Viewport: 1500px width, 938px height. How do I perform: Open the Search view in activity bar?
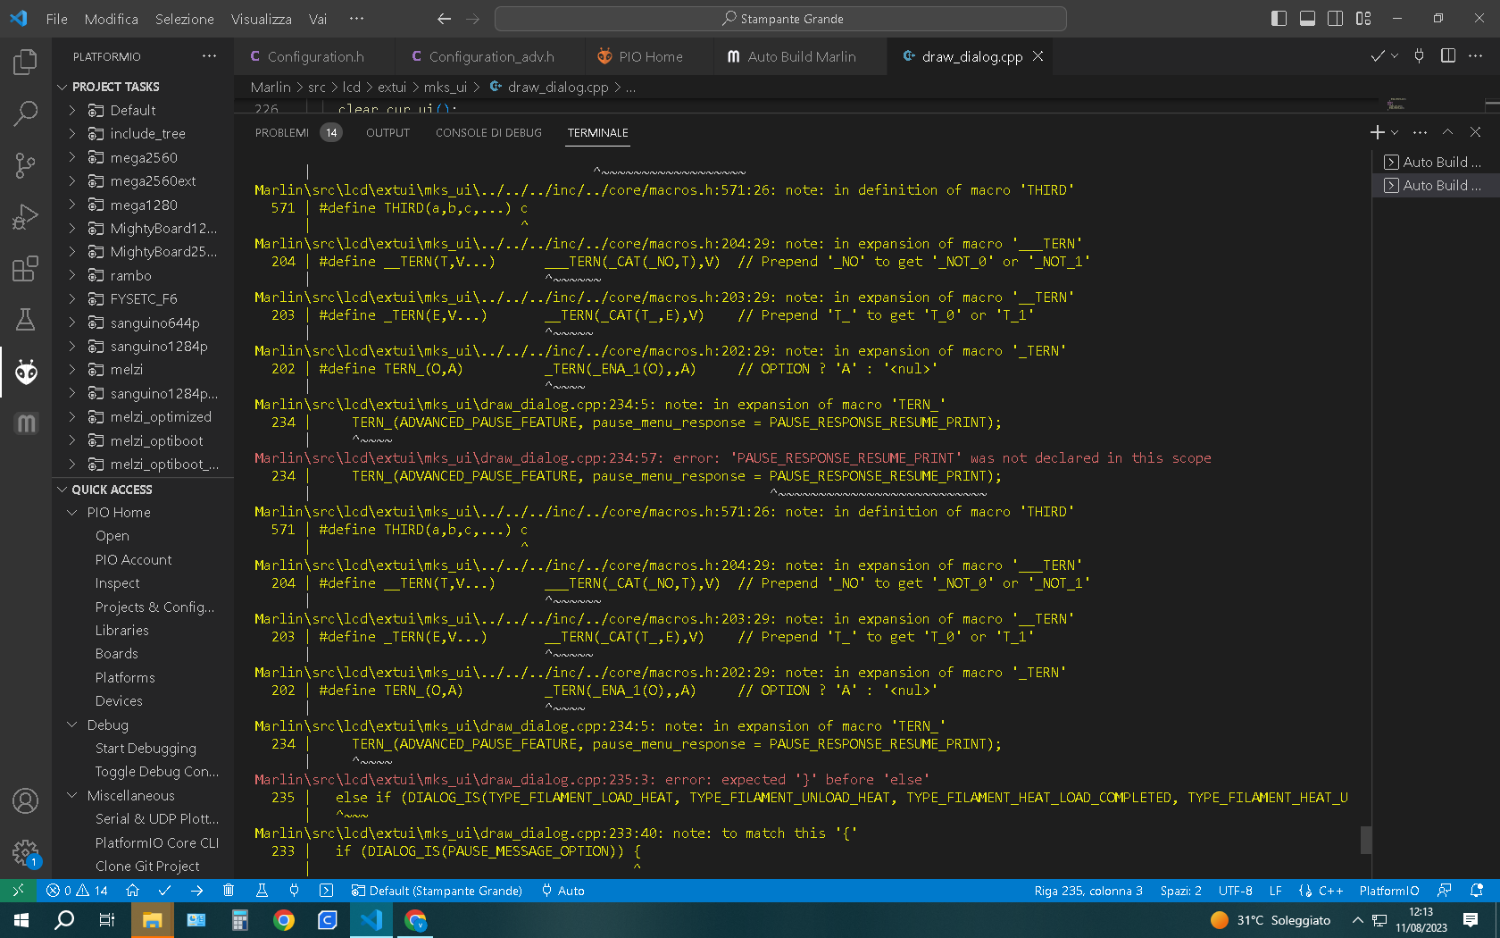(x=25, y=114)
